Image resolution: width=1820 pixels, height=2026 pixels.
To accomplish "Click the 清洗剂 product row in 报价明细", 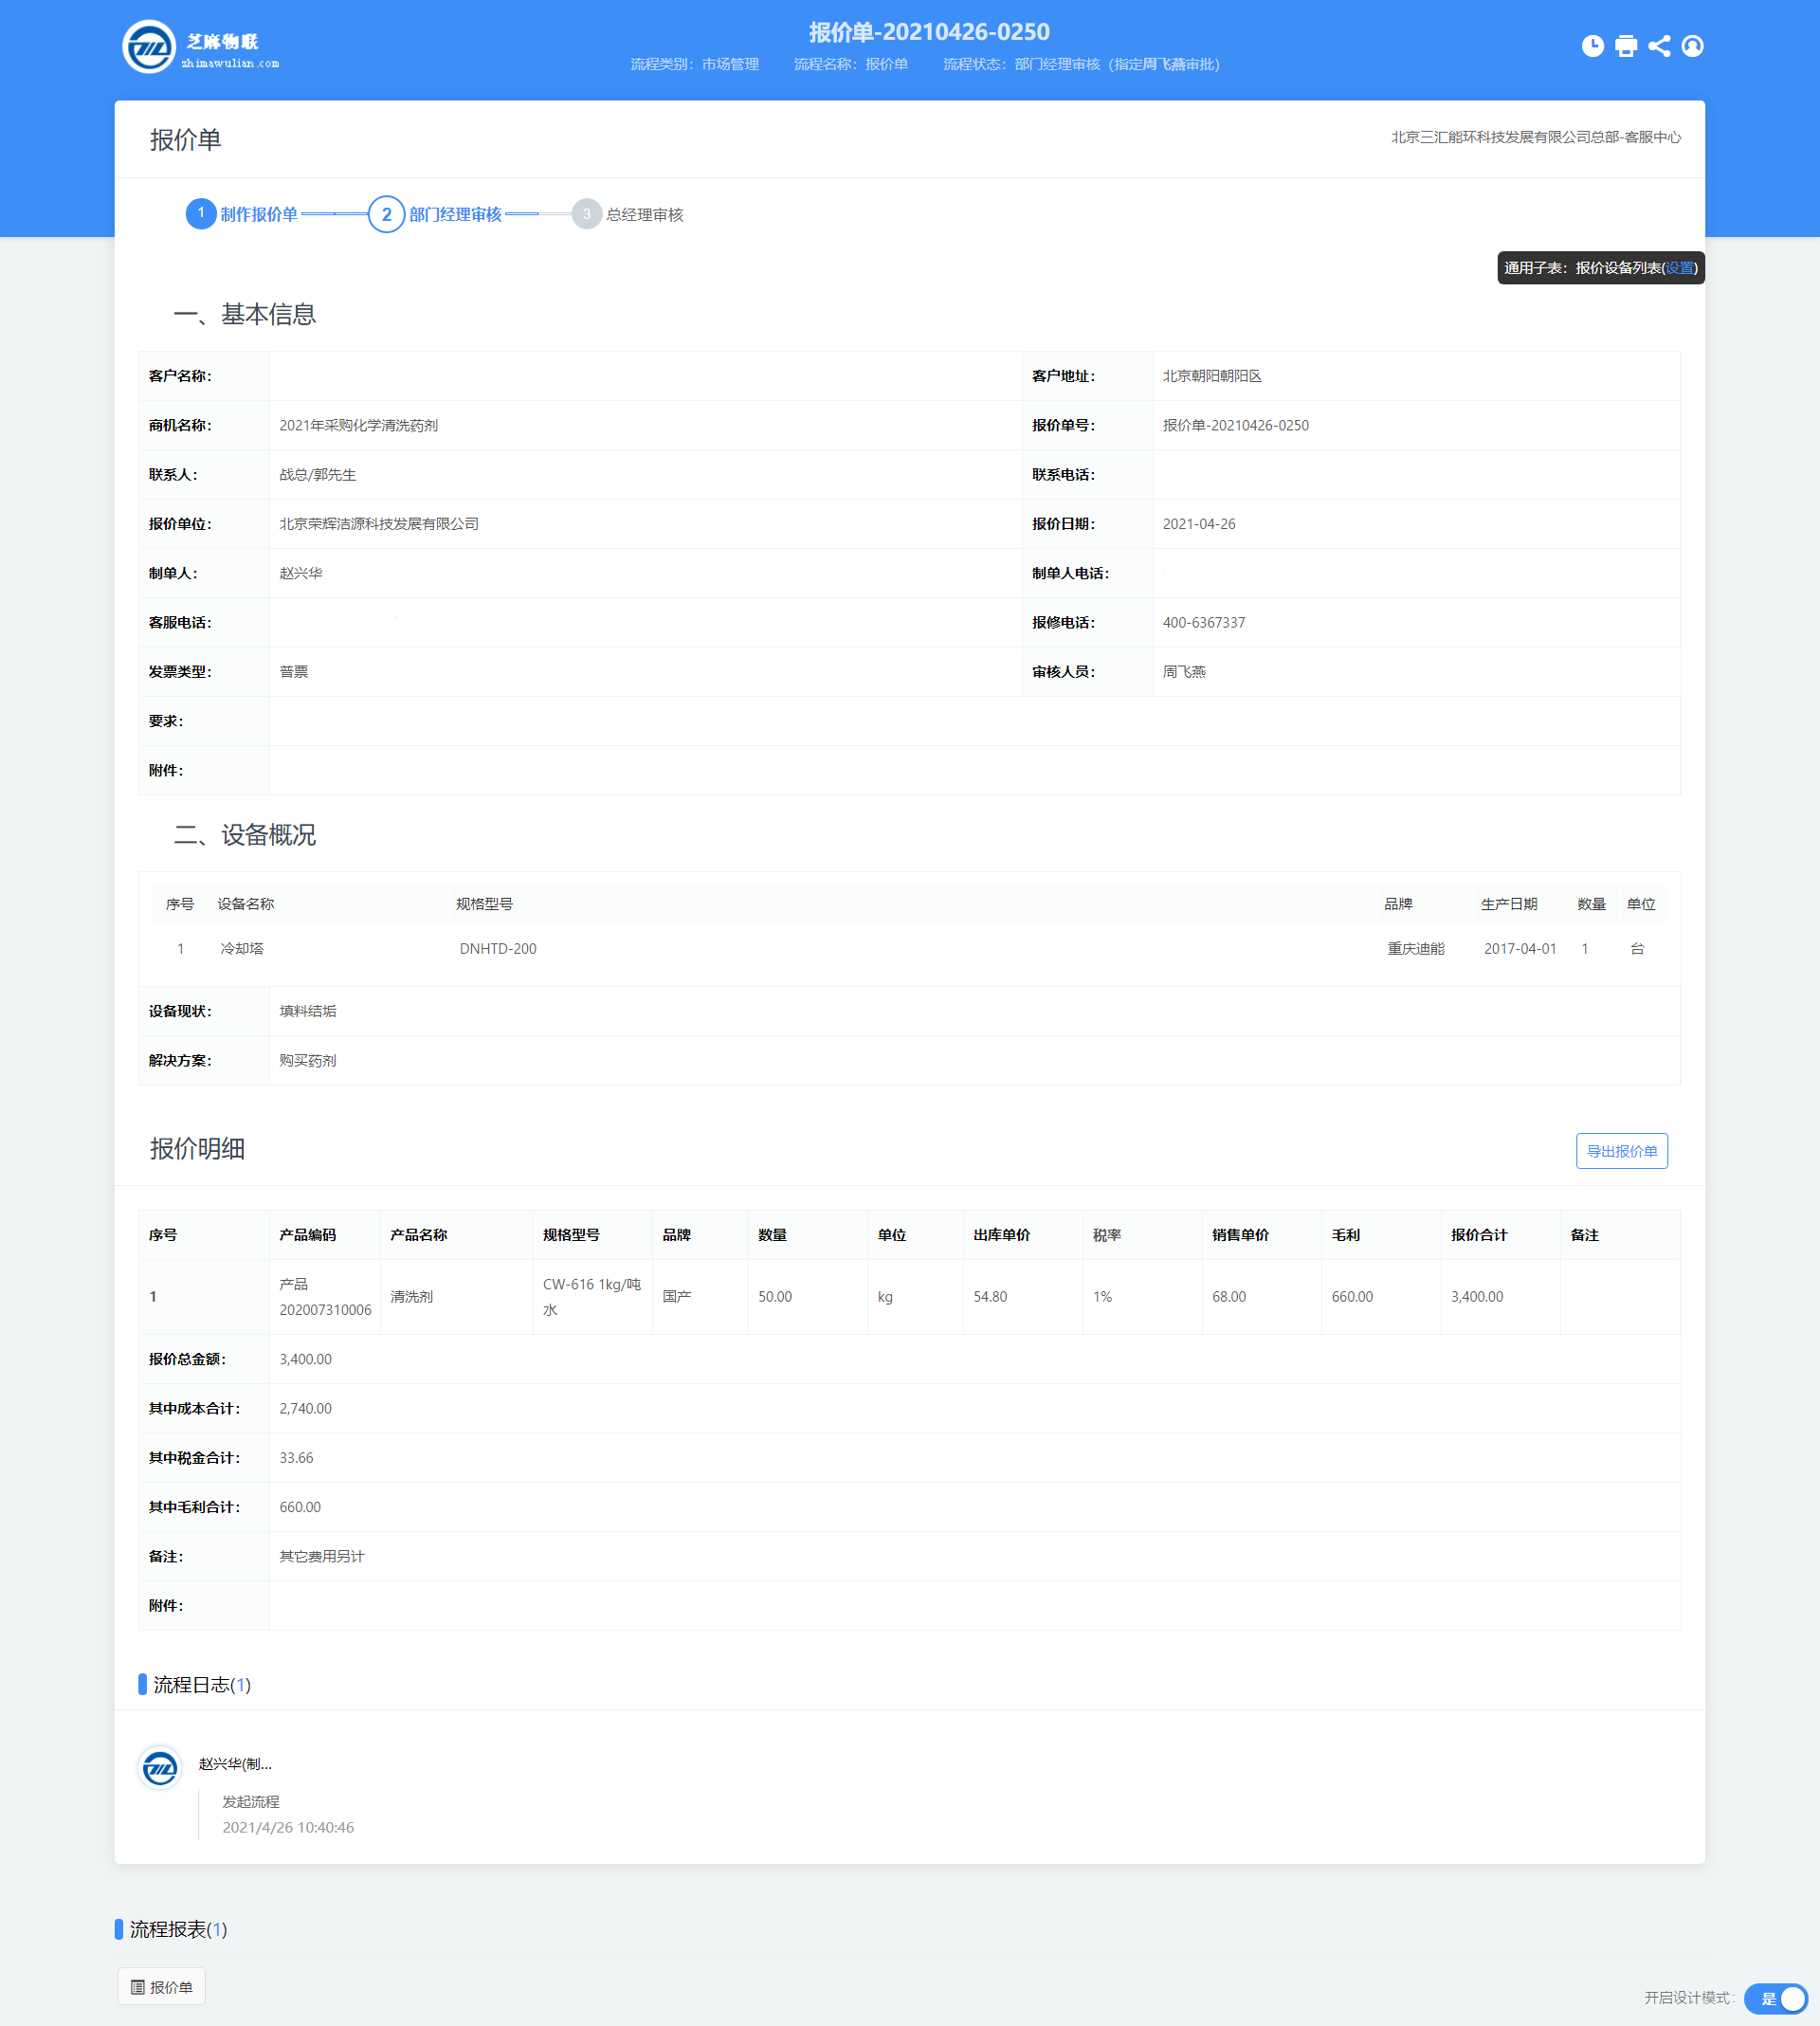I will 411,1296.
